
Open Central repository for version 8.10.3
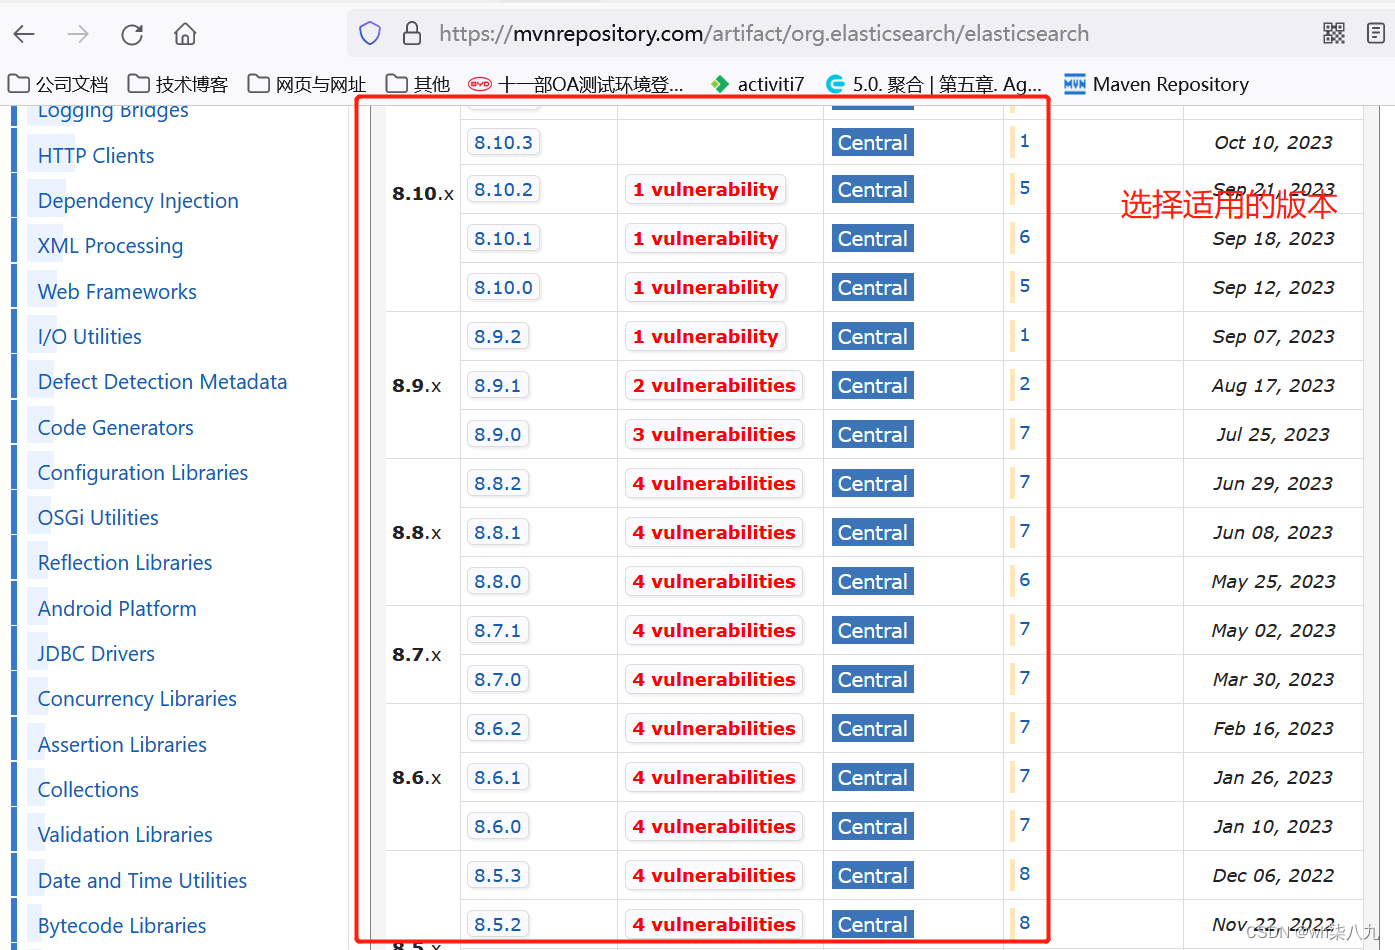(873, 142)
